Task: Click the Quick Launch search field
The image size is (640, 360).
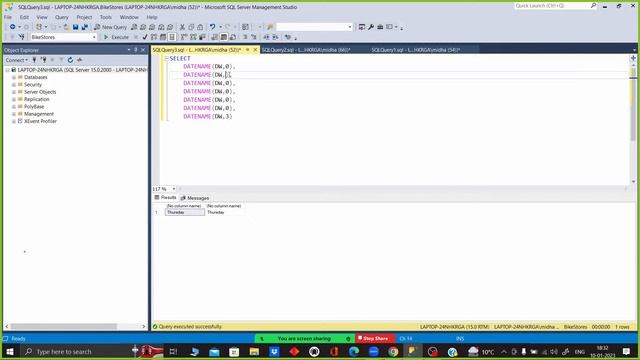Action: click(552, 6)
